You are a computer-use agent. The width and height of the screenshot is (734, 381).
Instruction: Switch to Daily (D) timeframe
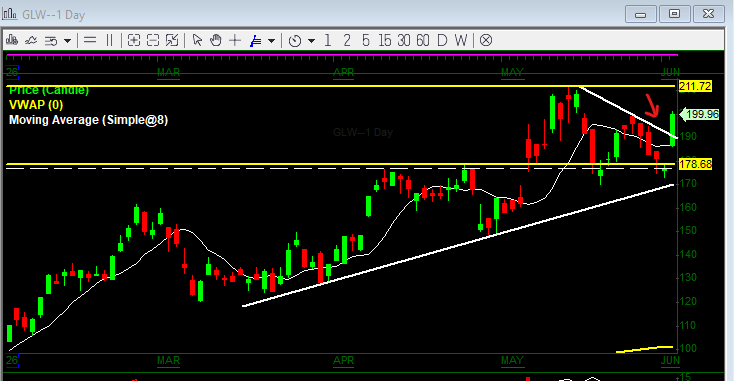click(x=442, y=41)
